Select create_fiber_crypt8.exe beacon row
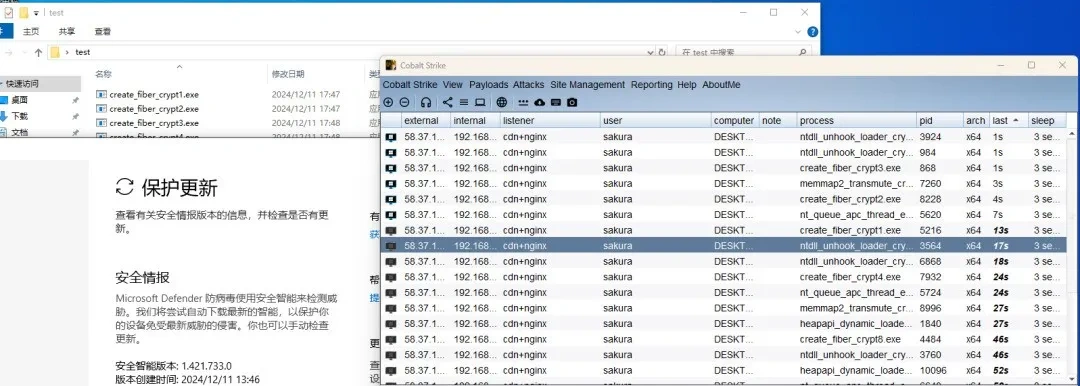 pos(724,339)
